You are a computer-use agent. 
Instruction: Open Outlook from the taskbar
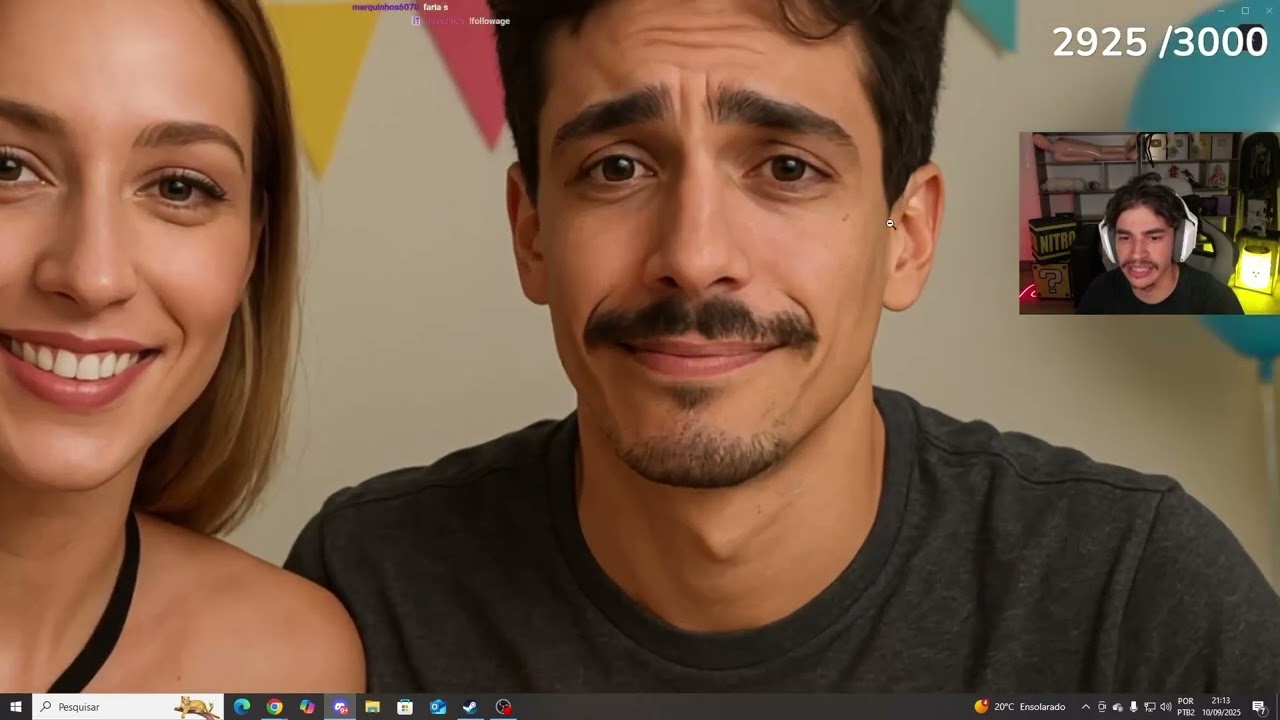[x=438, y=706]
